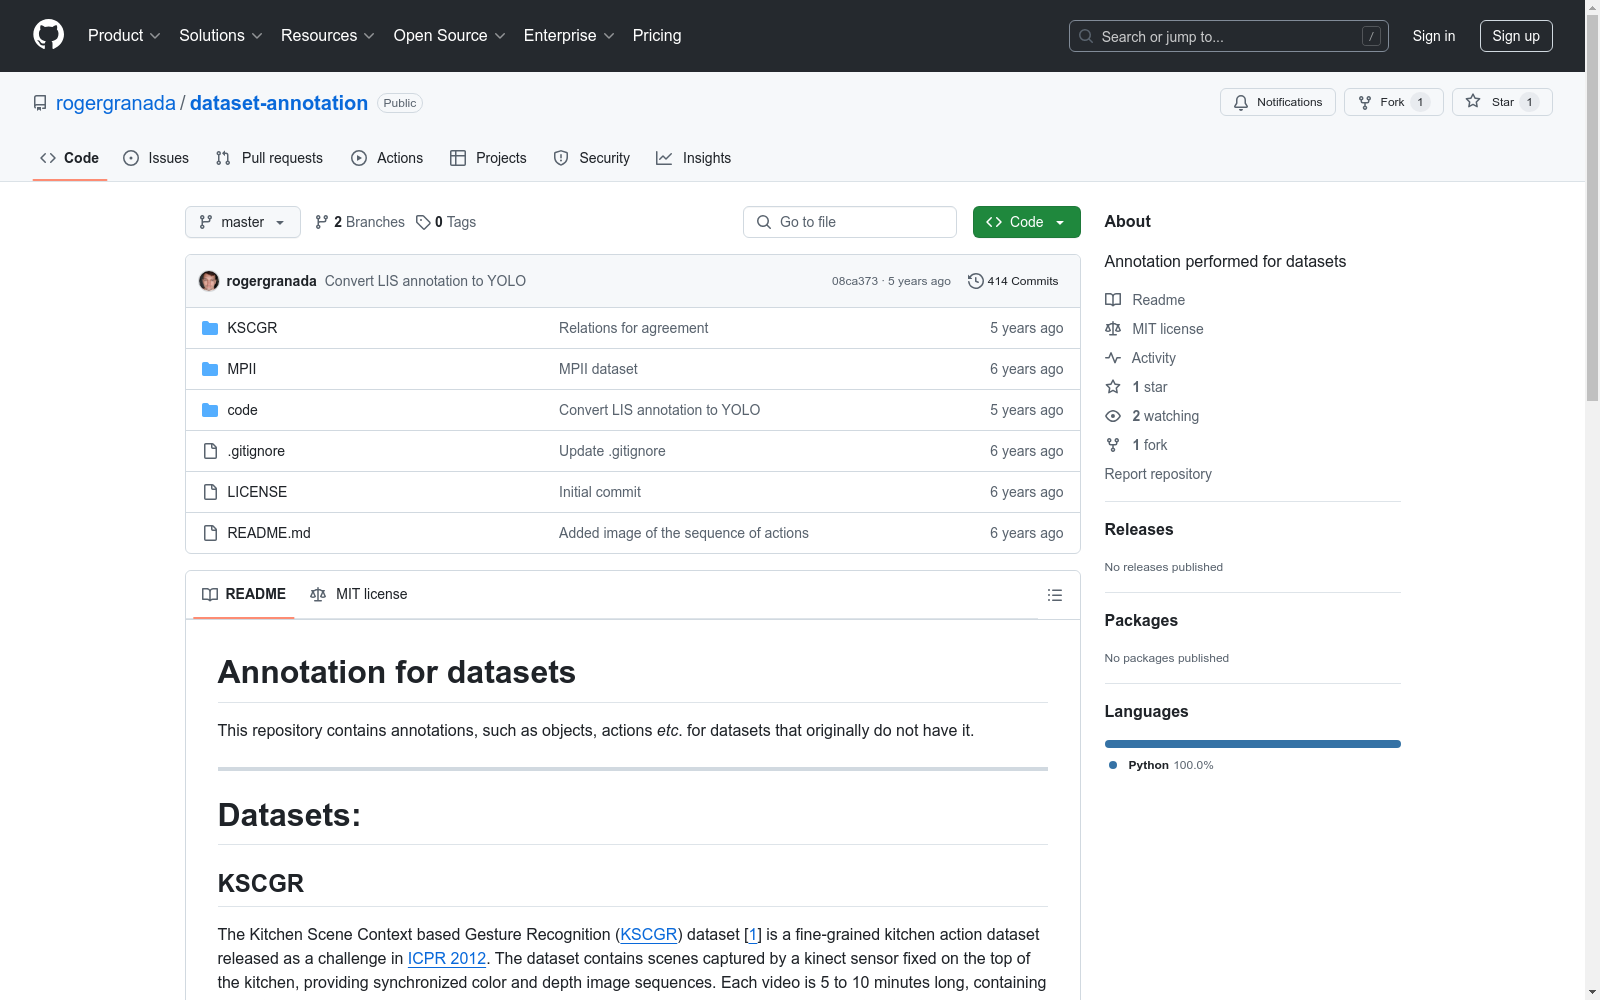Expand the Solutions menu
The width and height of the screenshot is (1600, 1000).
(221, 35)
